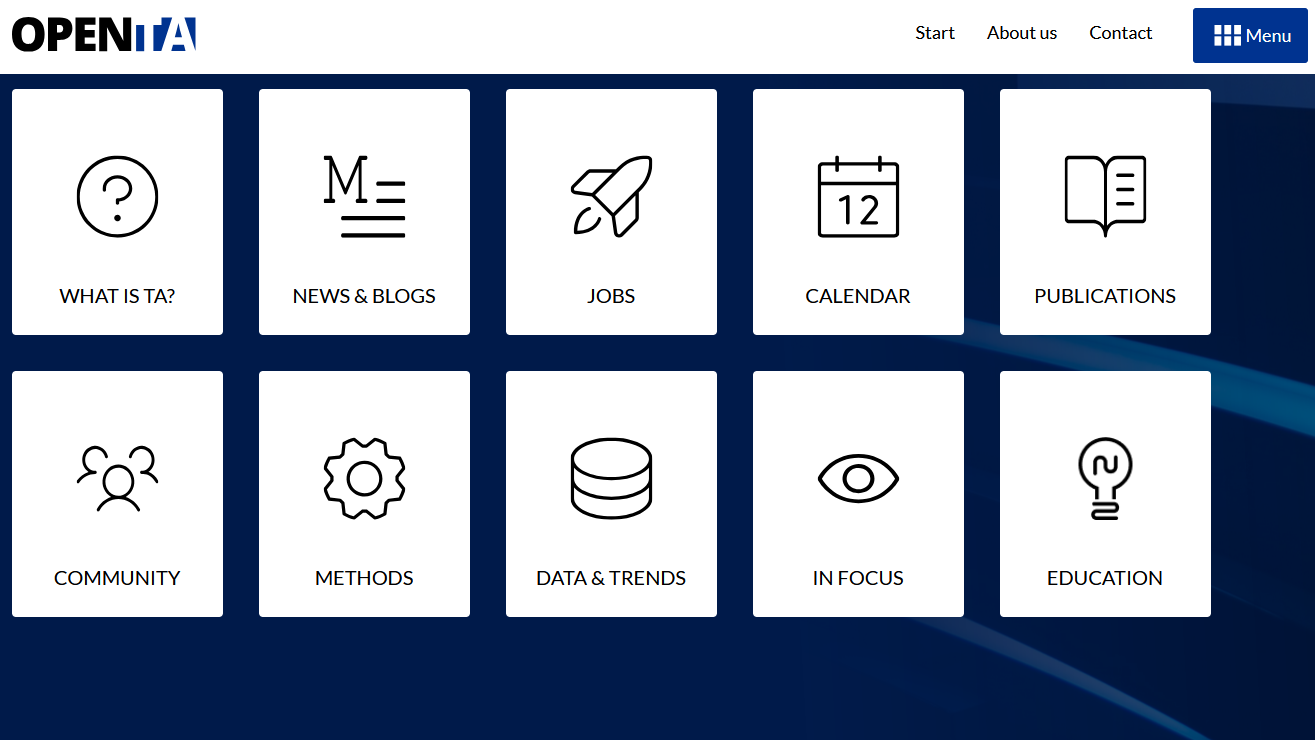Click the eye icon on the In Focus tile
The width and height of the screenshot is (1315, 740).
tap(858, 478)
